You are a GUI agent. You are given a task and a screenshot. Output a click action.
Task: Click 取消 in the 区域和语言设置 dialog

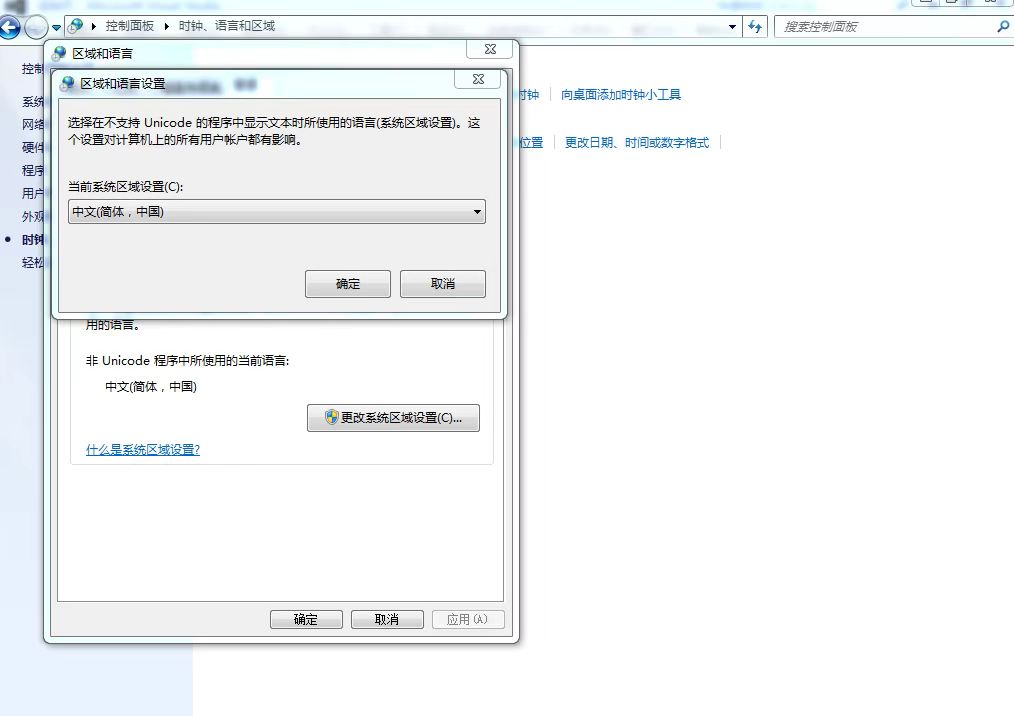click(x=443, y=284)
